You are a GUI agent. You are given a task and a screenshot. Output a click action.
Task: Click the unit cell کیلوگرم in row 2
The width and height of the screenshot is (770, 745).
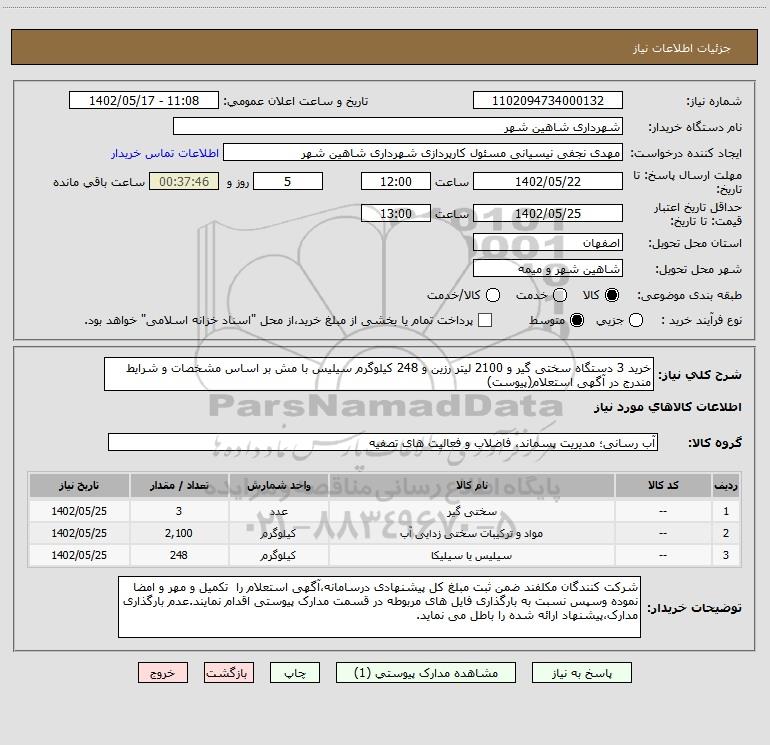[x=278, y=533]
